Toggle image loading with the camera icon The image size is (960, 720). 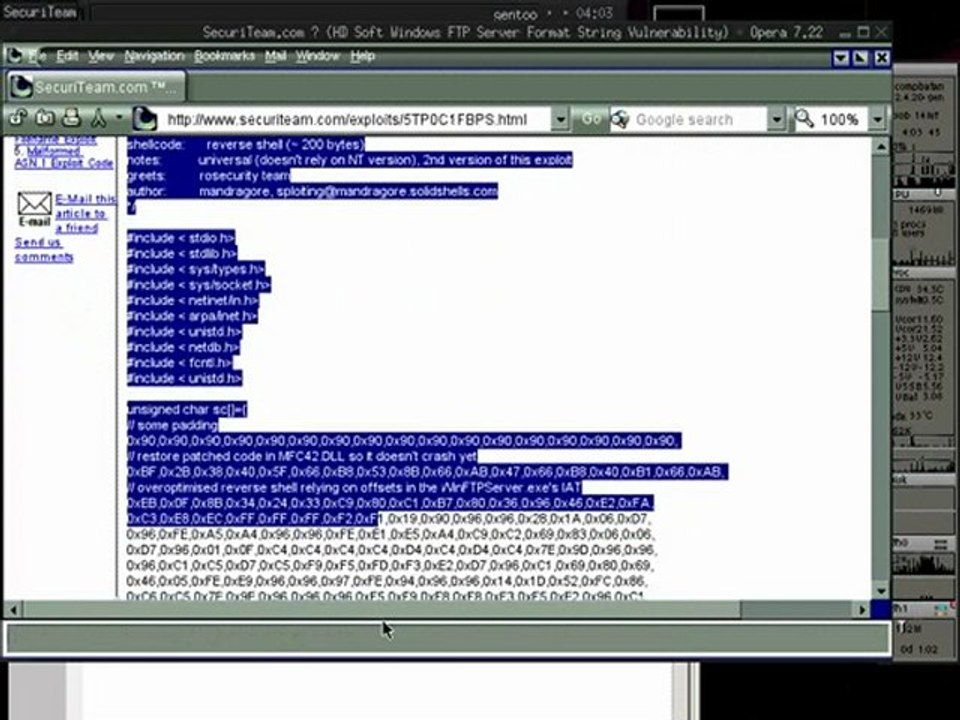click(x=45, y=118)
